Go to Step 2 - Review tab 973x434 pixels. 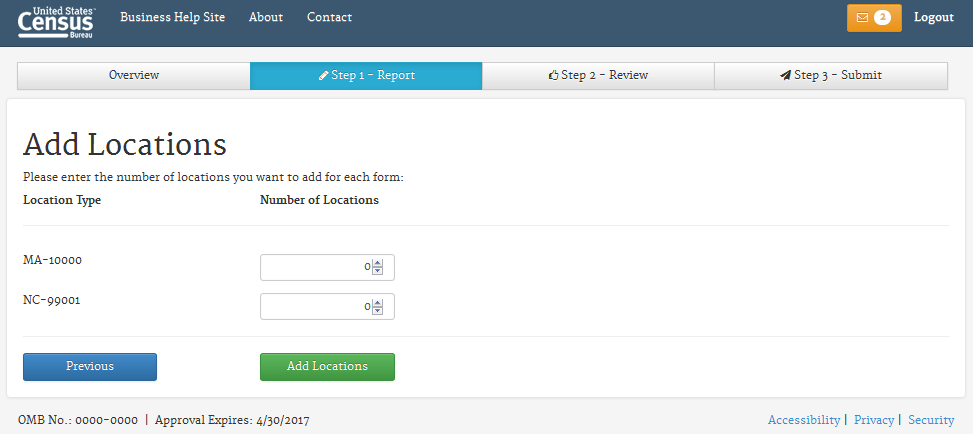click(598, 76)
